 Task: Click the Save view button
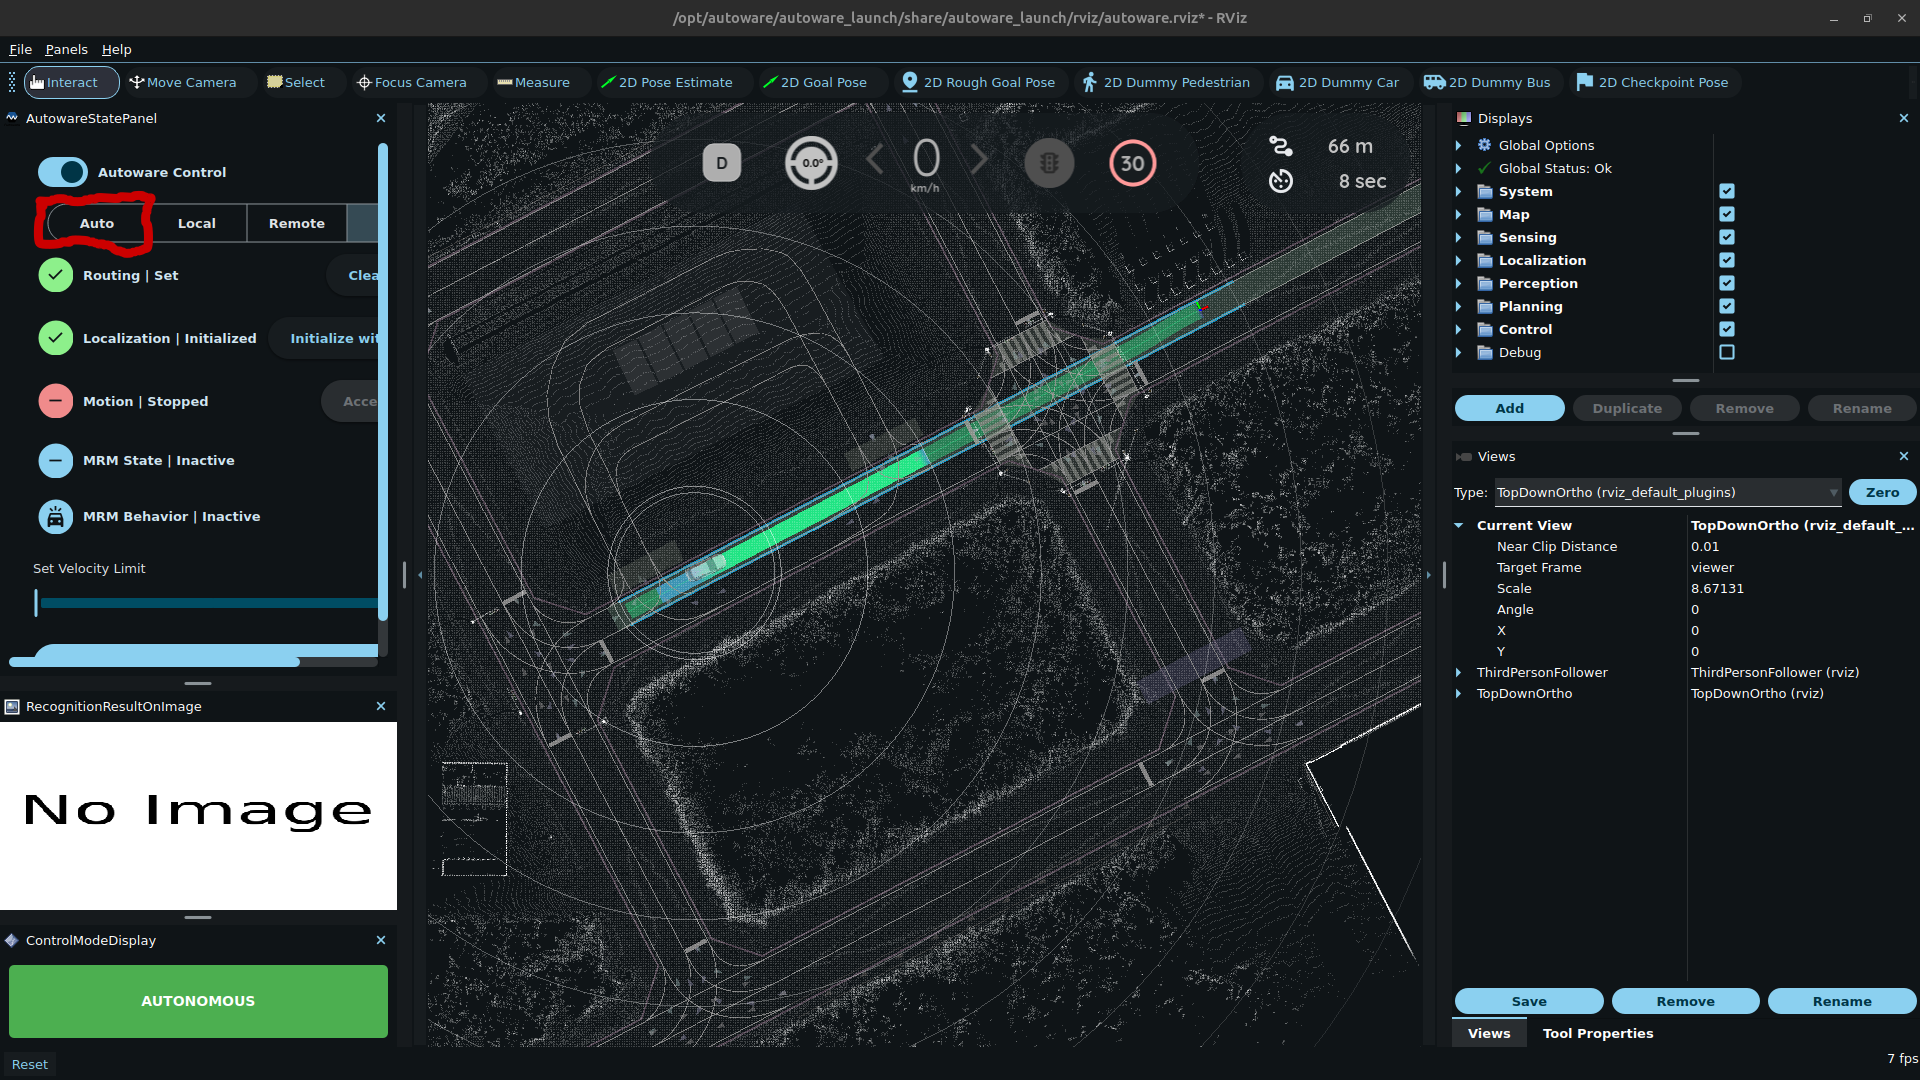point(1529,1001)
